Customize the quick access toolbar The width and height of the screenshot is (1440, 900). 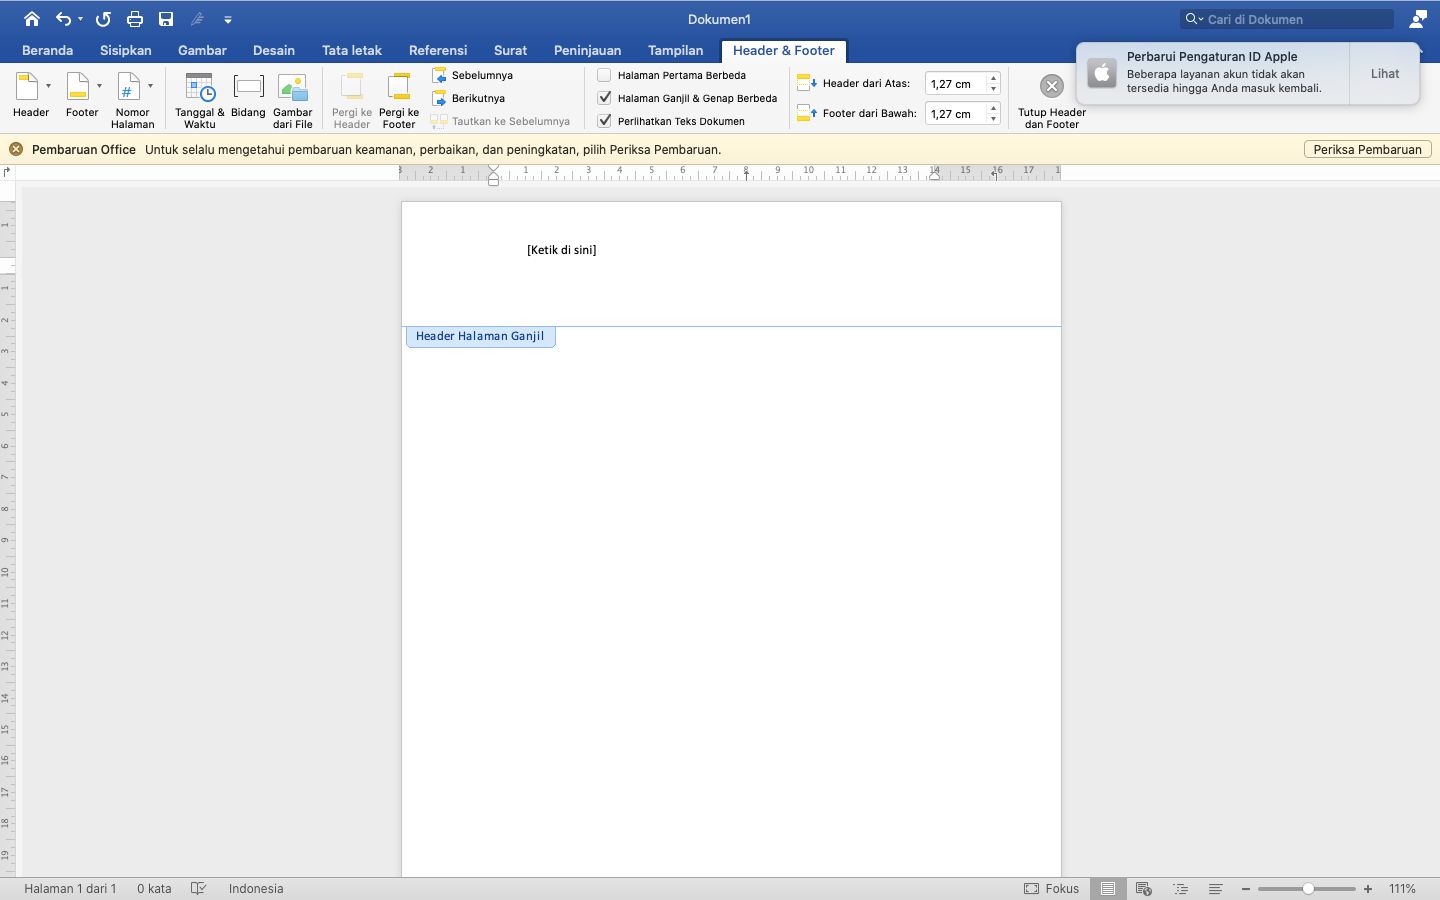[228, 19]
